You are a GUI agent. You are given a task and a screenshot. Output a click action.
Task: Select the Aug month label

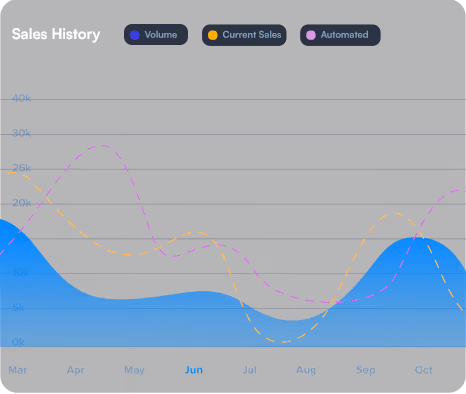(x=306, y=370)
